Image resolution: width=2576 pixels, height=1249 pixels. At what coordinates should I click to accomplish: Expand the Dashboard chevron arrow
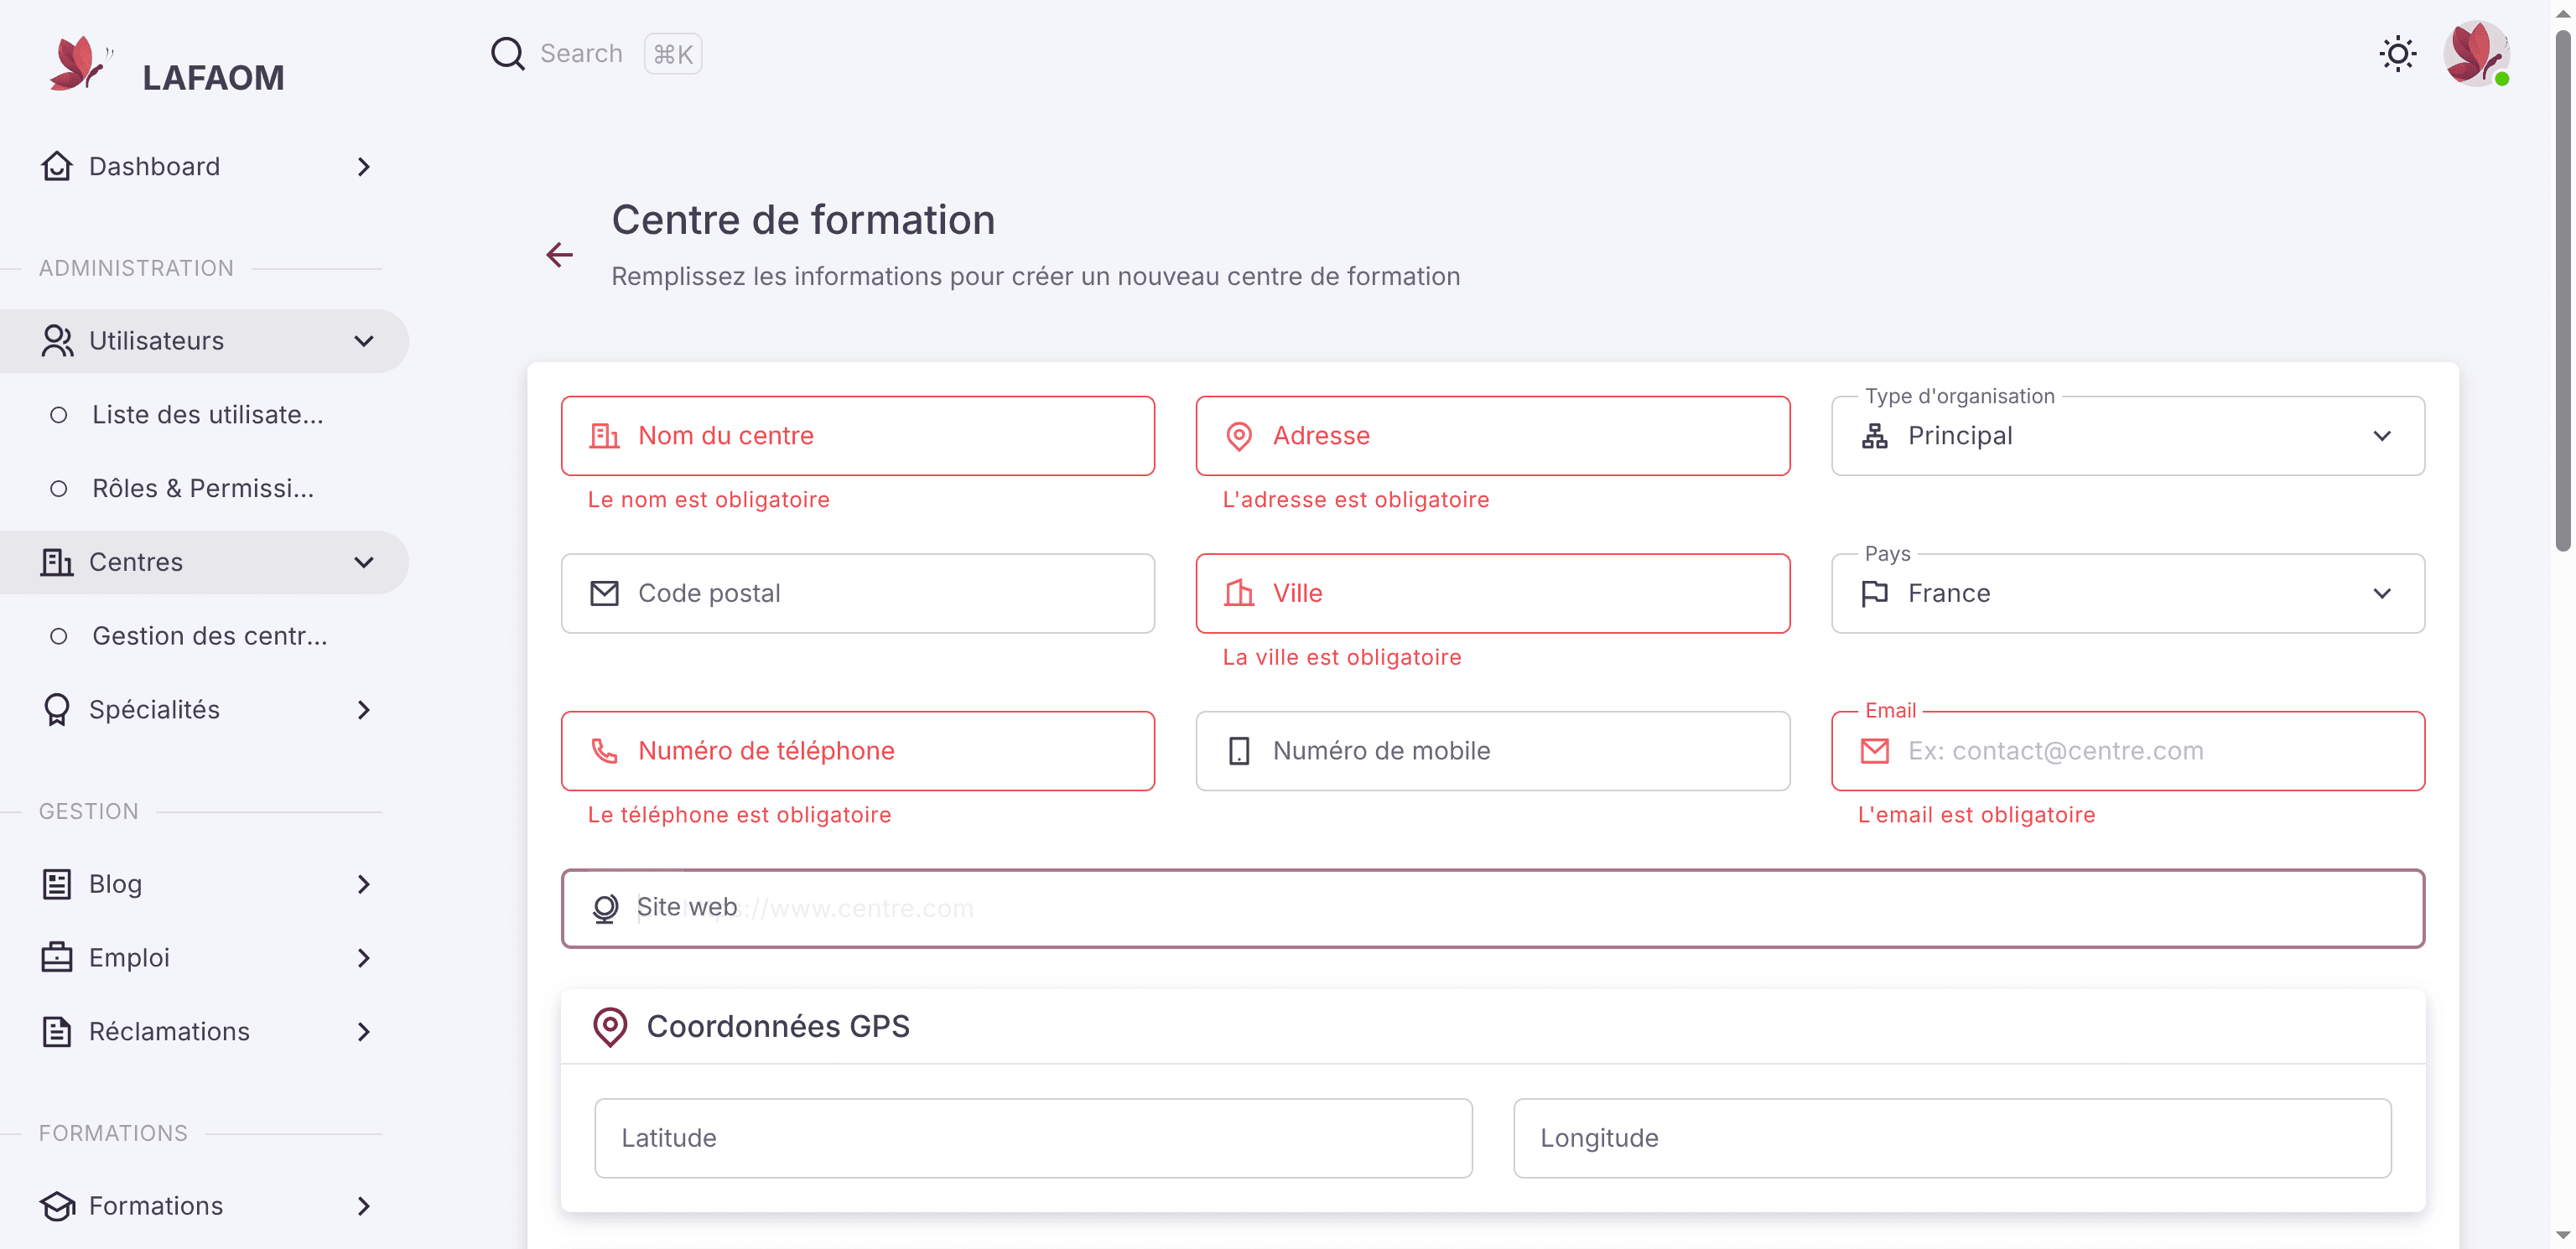pyautogui.click(x=364, y=167)
